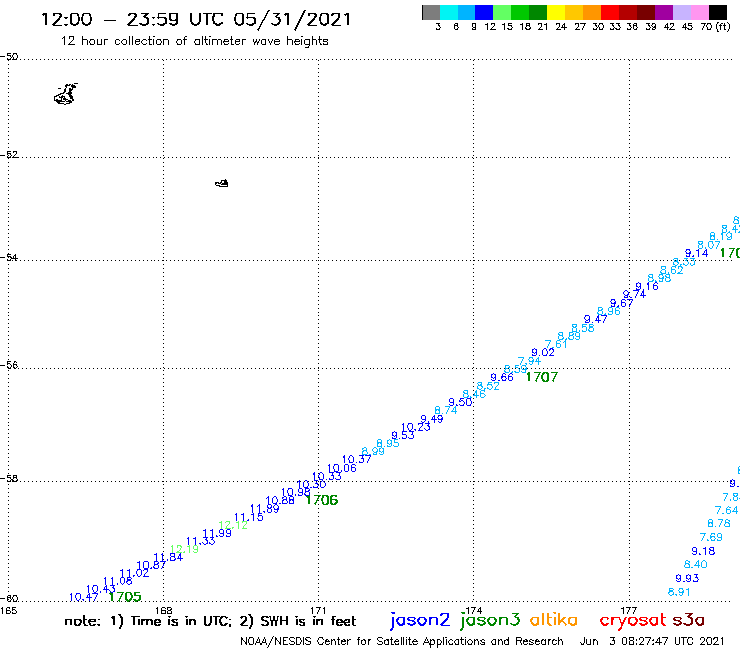This screenshot has width=740, height=650.
Task: Click the wave height value 8.74
Action: tap(446, 410)
